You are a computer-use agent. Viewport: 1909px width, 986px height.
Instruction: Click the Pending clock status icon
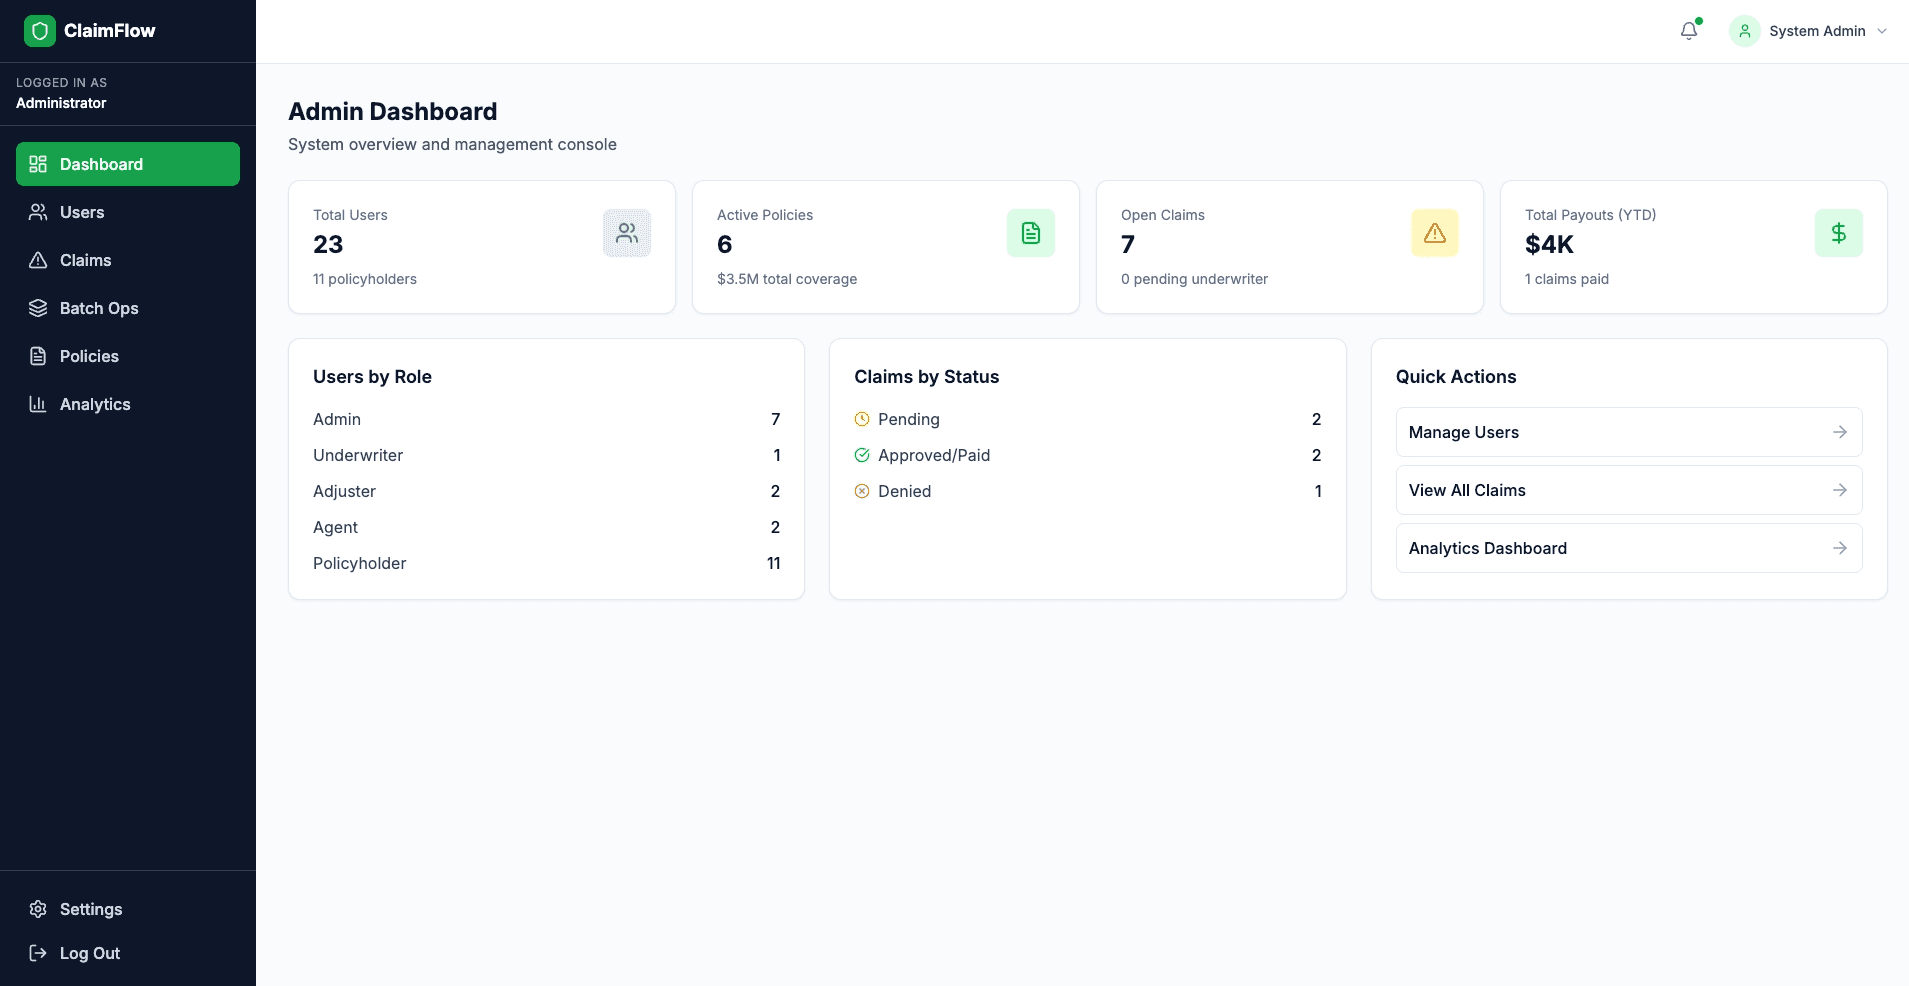[x=862, y=419]
